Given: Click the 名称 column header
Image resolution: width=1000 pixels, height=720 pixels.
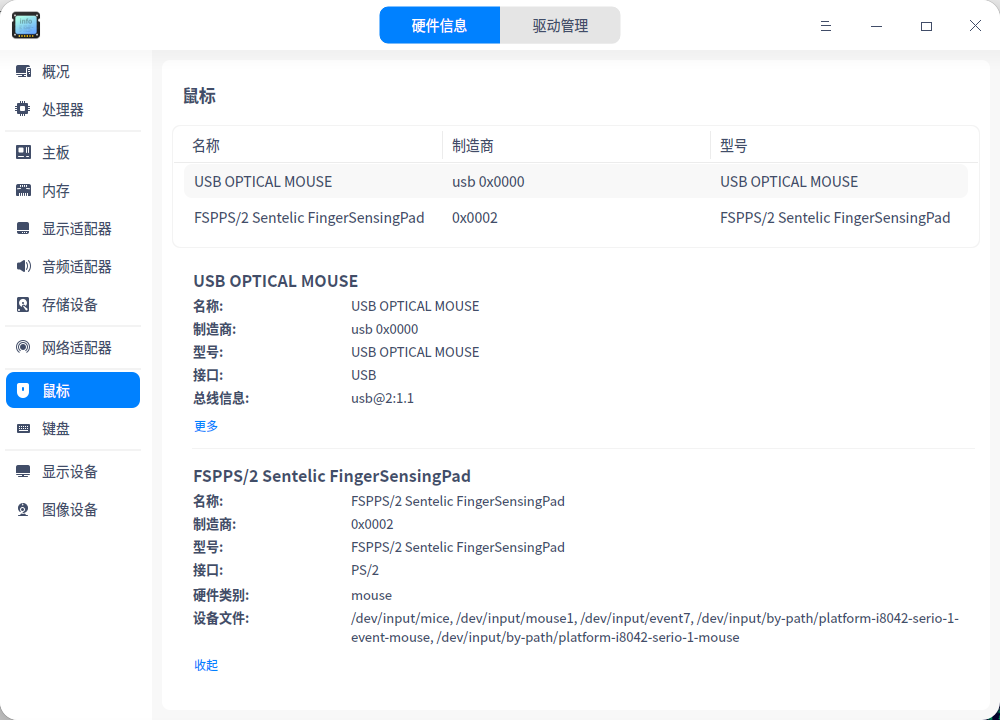Looking at the screenshot, I should (205, 145).
